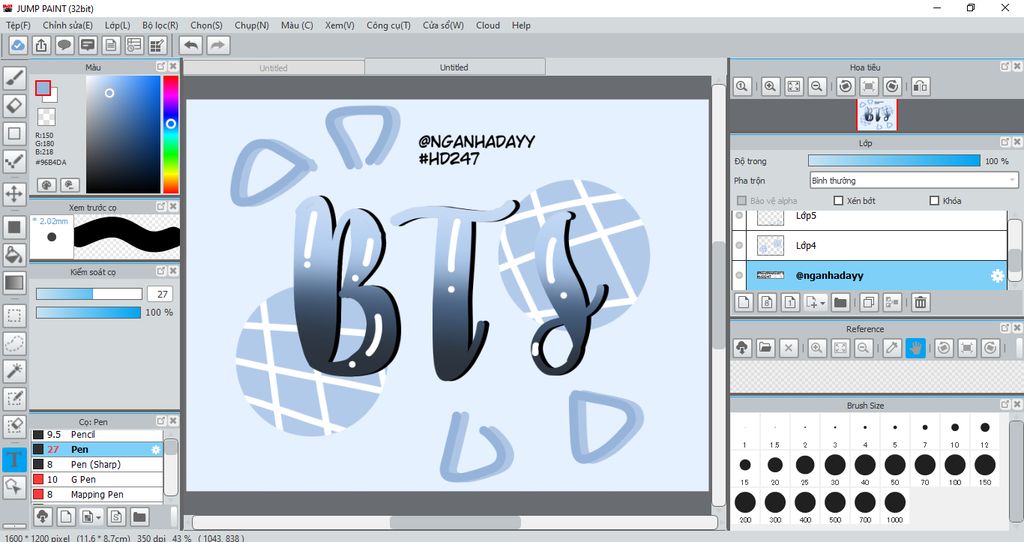
Task: Open settings gear of @nganhadayy layer
Action: point(997,276)
